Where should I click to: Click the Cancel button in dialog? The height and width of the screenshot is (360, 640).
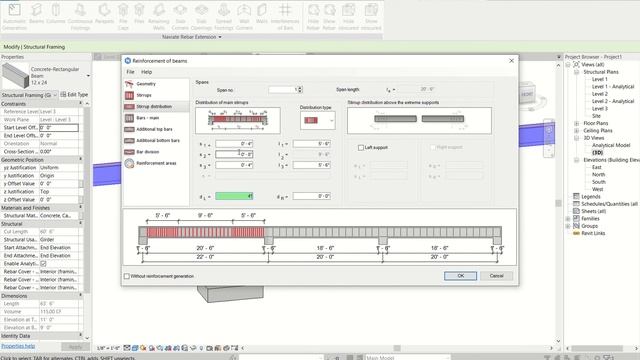496,276
